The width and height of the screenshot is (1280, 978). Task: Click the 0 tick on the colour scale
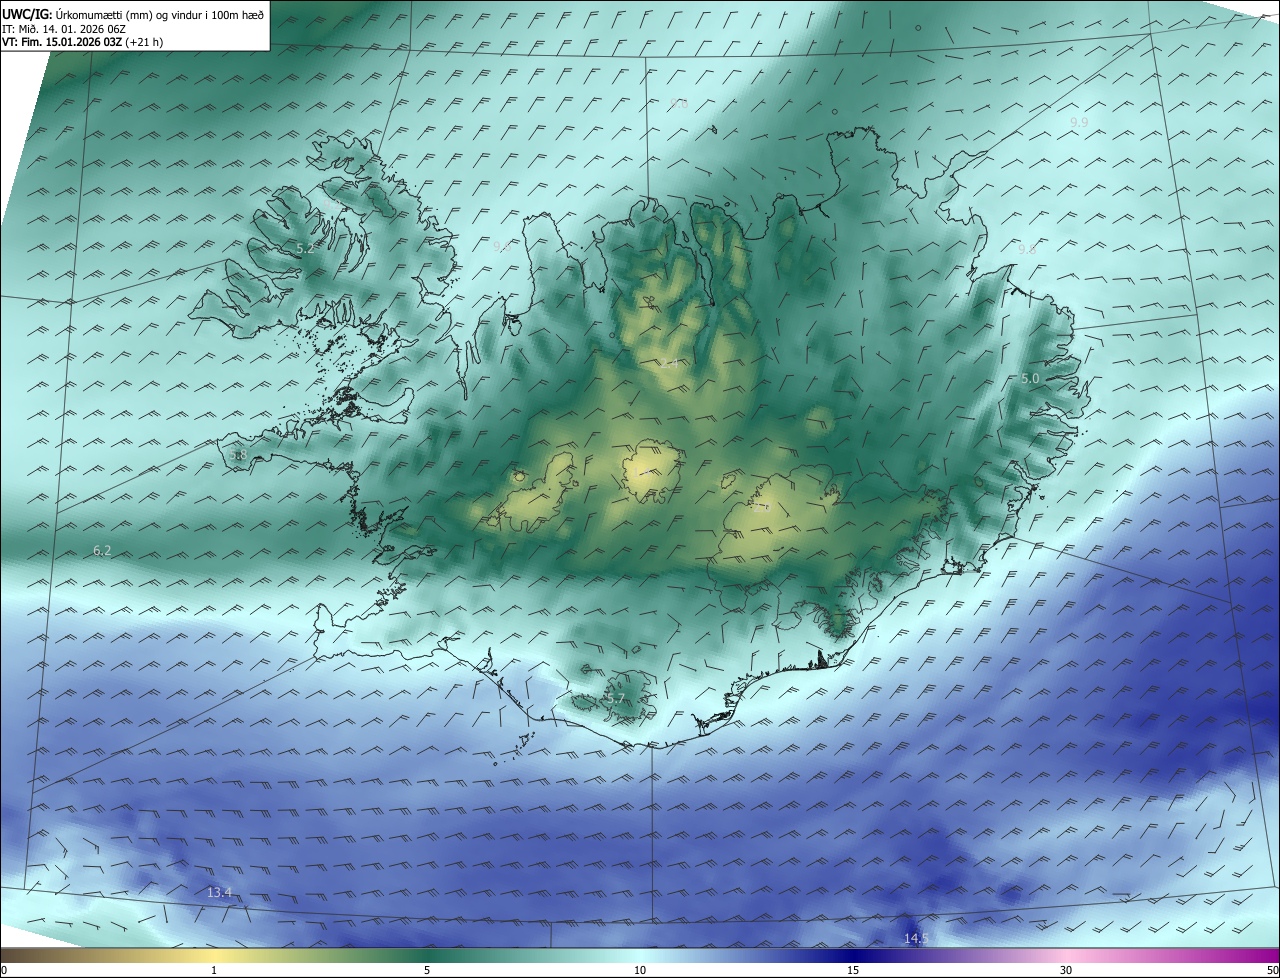click(4, 970)
